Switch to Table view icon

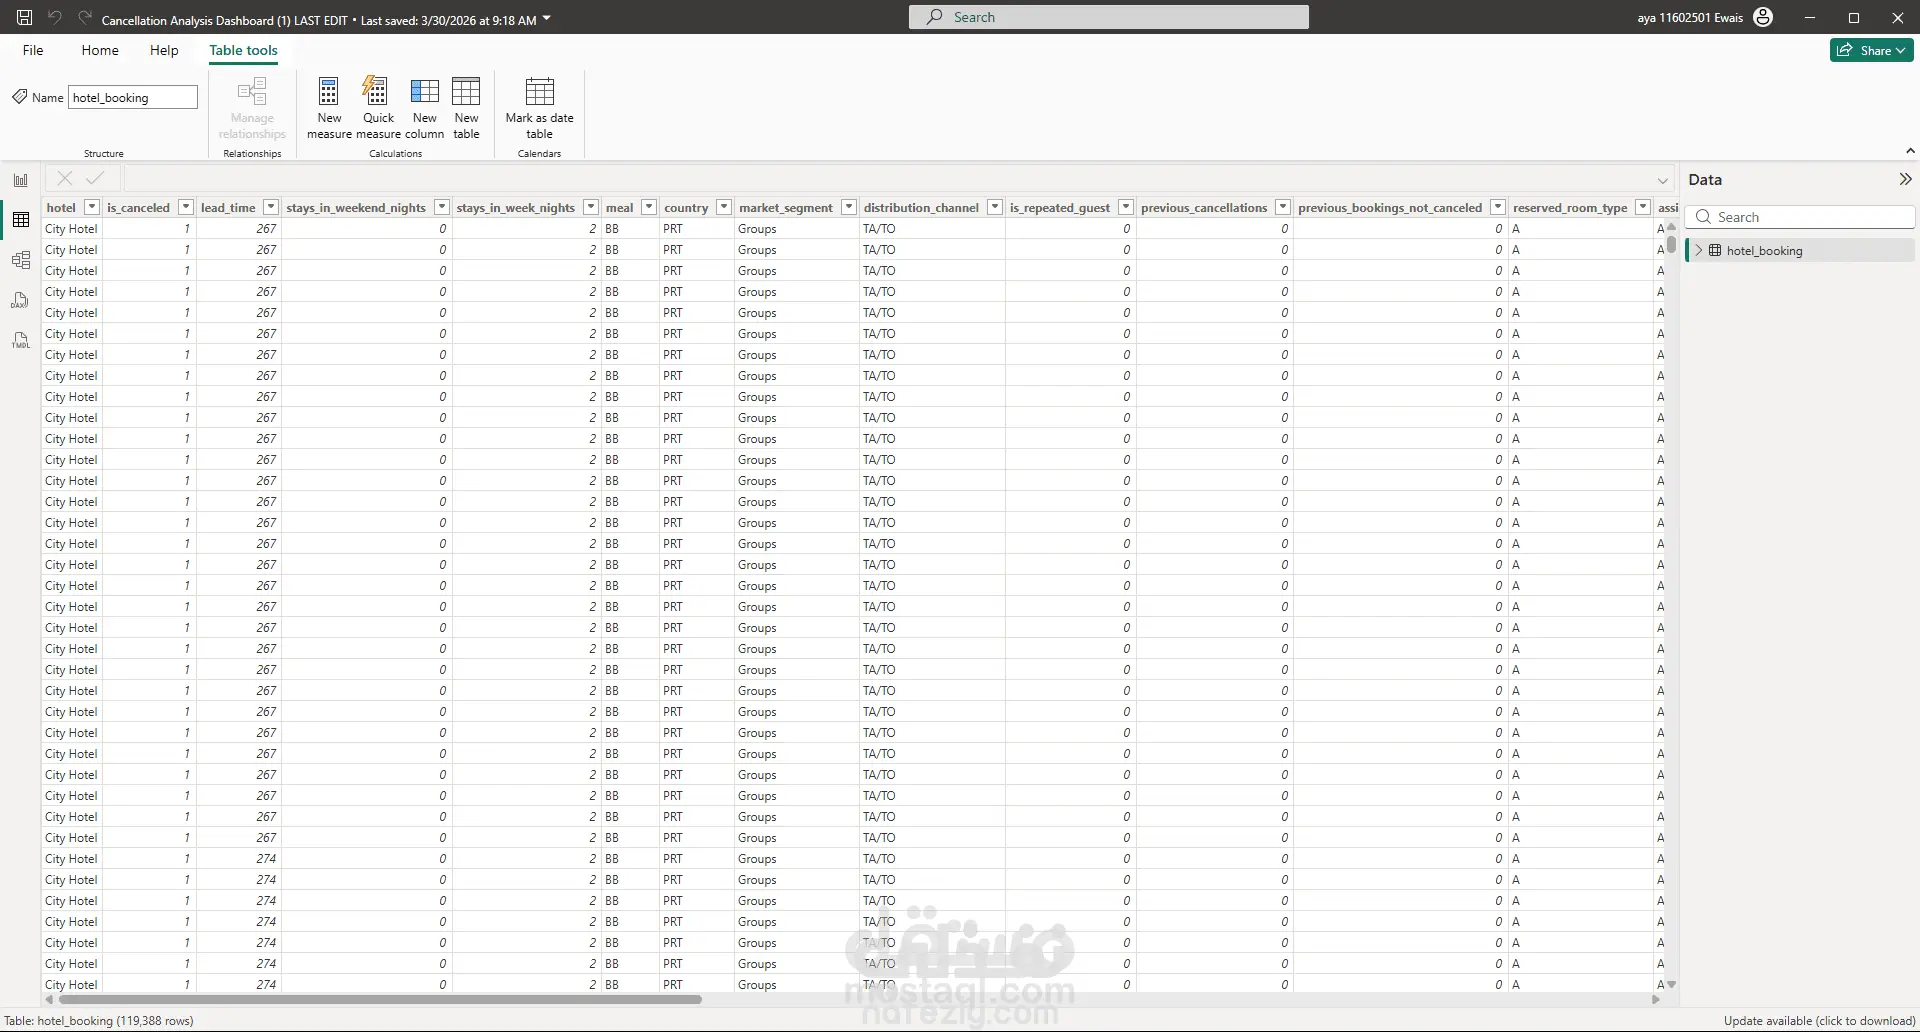21,220
